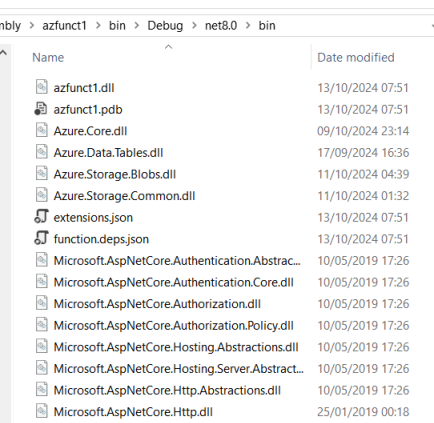Go to the net8.0 folder in breadcrumb
434x423 pixels.
(x=221, y=26)
